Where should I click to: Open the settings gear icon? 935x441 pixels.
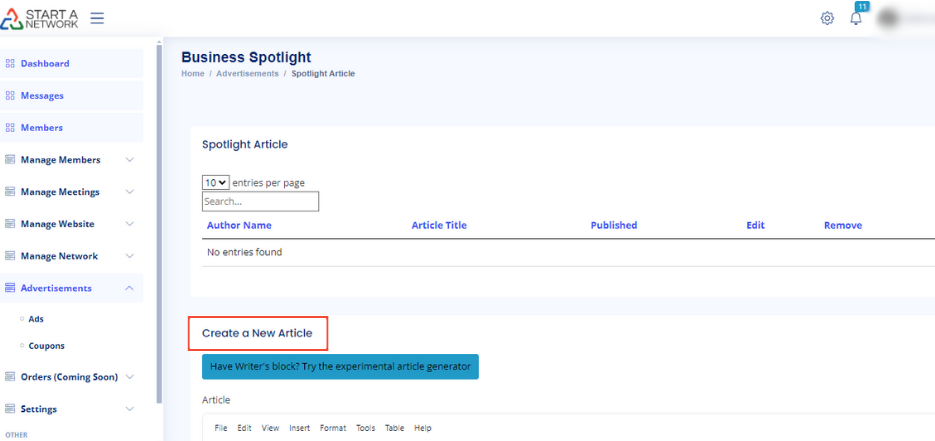pos(827,18)
